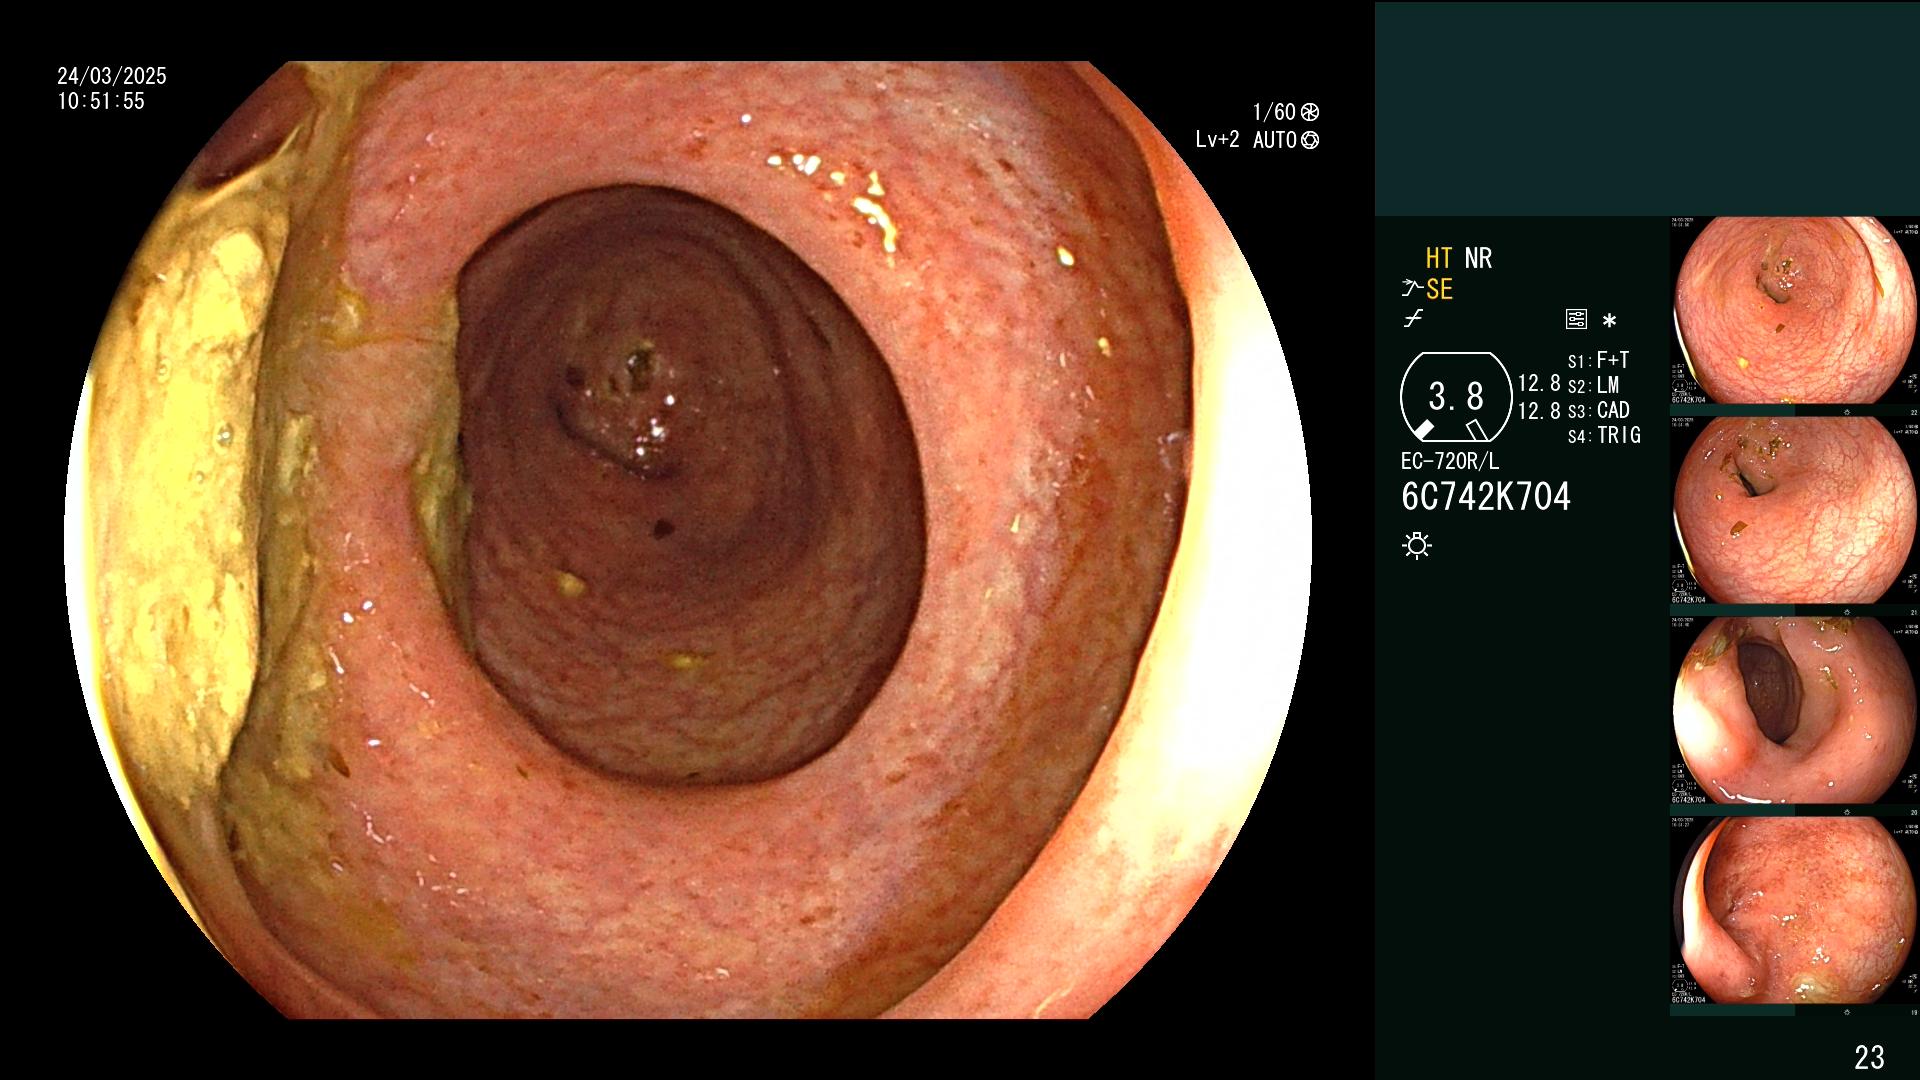Click the iris aperture icon beside AUTO
The height and width of the screenshot is (1080, 1920).
coord(1310,140)
